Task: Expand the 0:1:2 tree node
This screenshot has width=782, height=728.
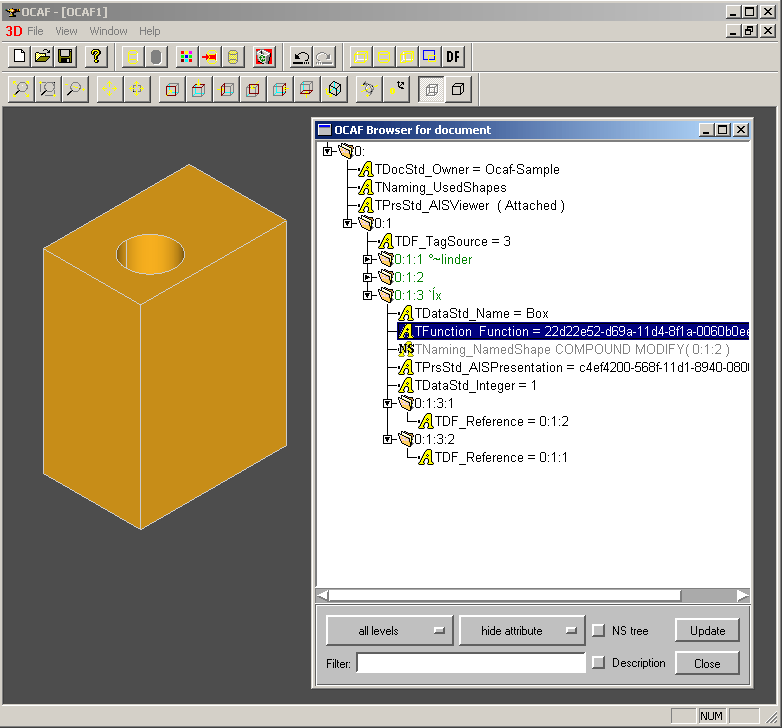Action: click(367, 277)
